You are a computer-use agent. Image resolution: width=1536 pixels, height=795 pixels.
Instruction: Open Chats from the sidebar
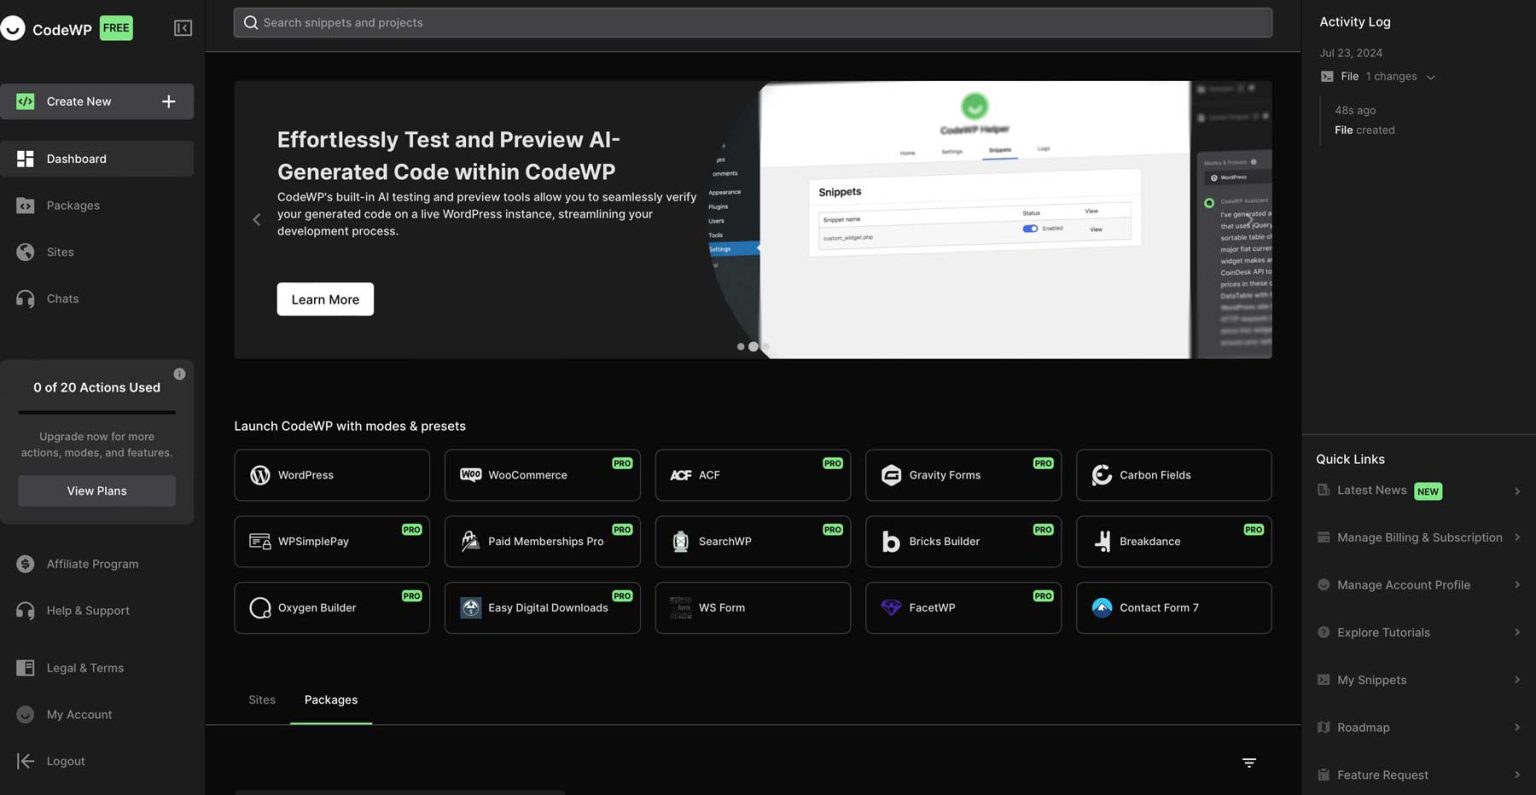[x=62, y=298]
